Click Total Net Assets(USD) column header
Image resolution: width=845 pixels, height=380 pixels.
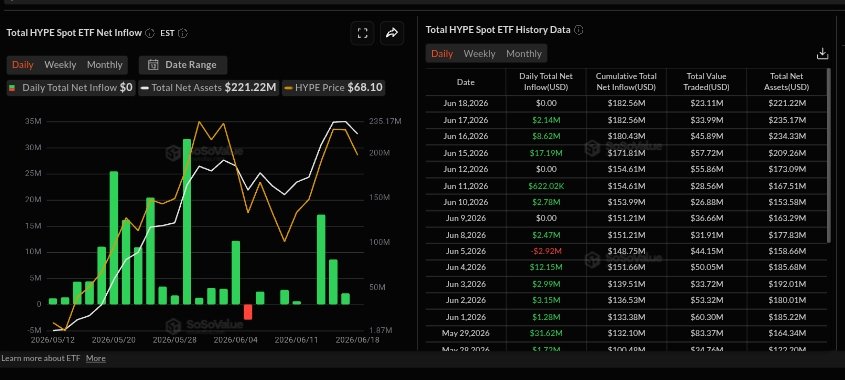click(x=787, y=82)
